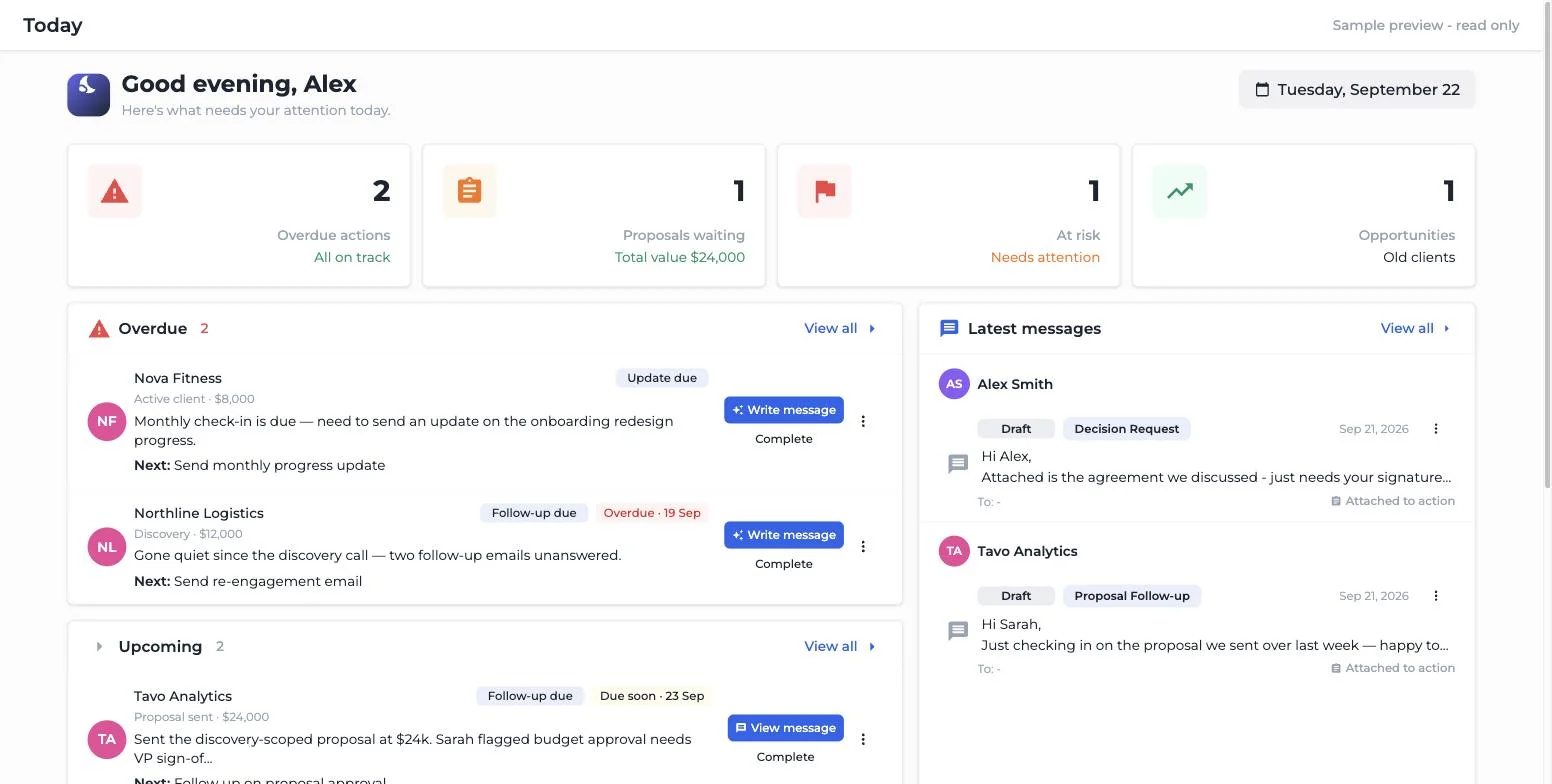The image size is (1552, 784).
Task: Click the 'Decision Request' tag
Action: coord(1126,429)
